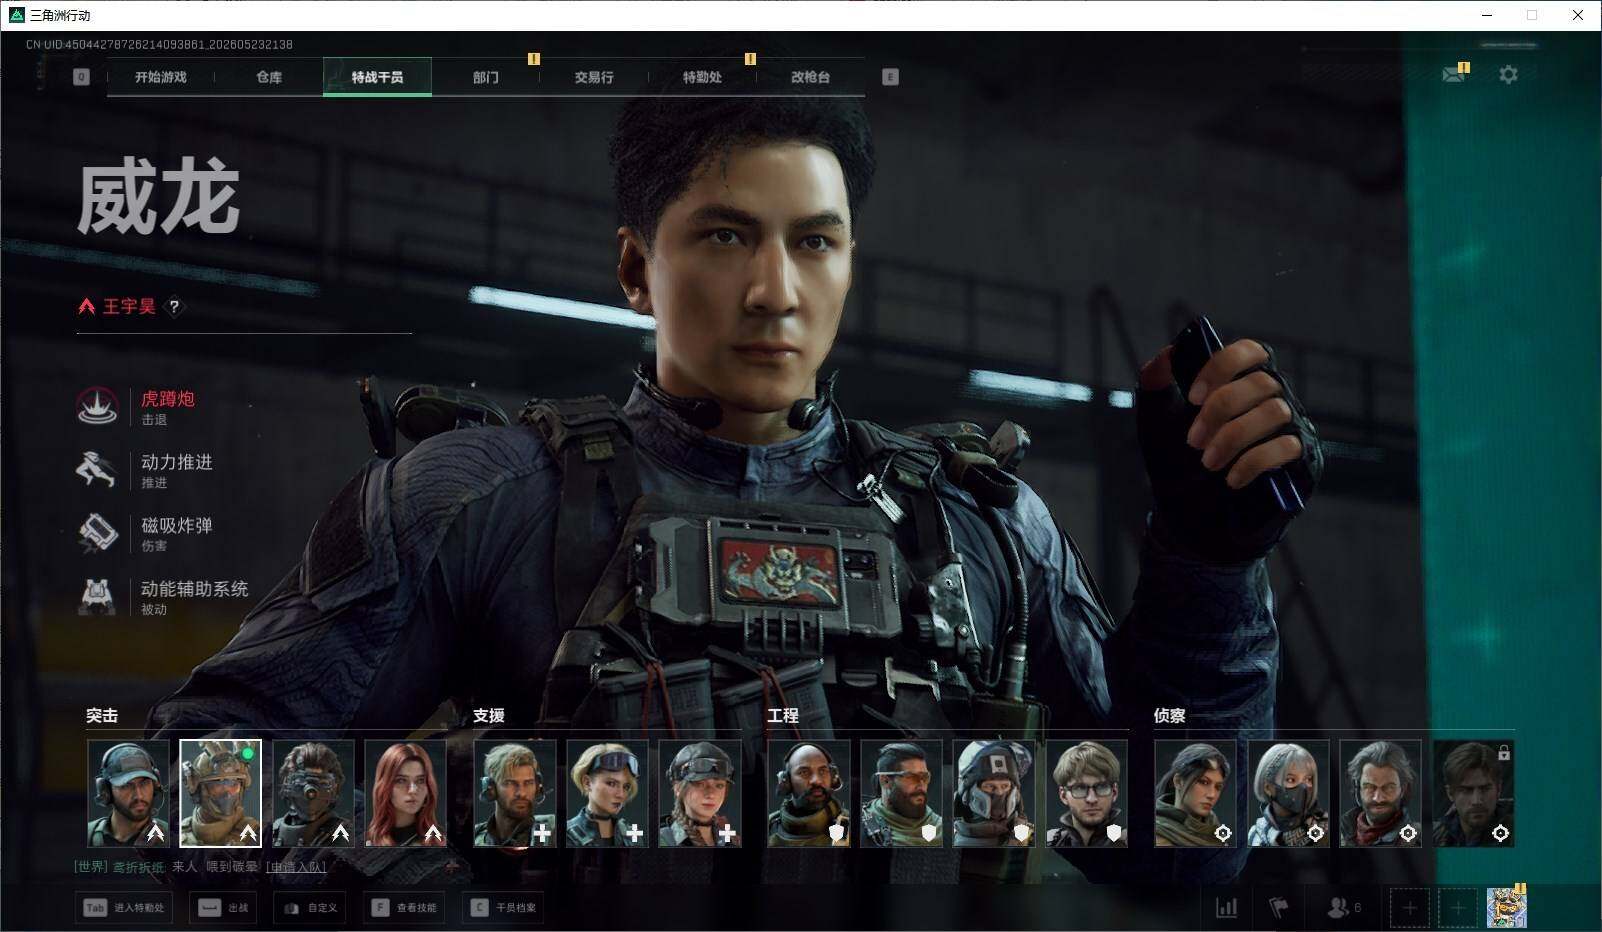Choose assault operator with night-vision goggles

tap(313, 793)
